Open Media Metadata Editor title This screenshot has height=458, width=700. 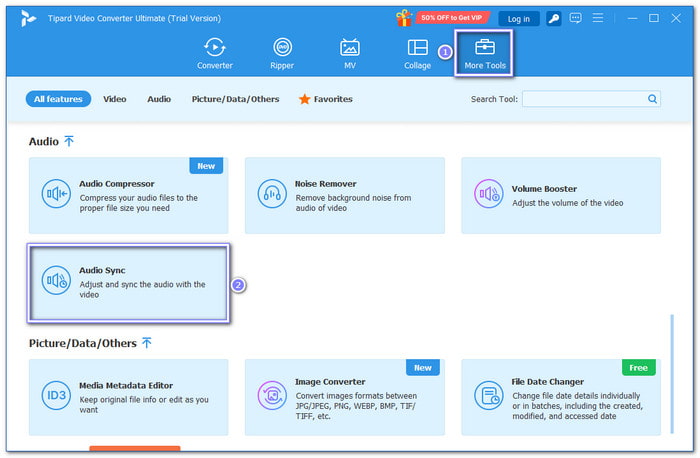(x=126, y=385)
